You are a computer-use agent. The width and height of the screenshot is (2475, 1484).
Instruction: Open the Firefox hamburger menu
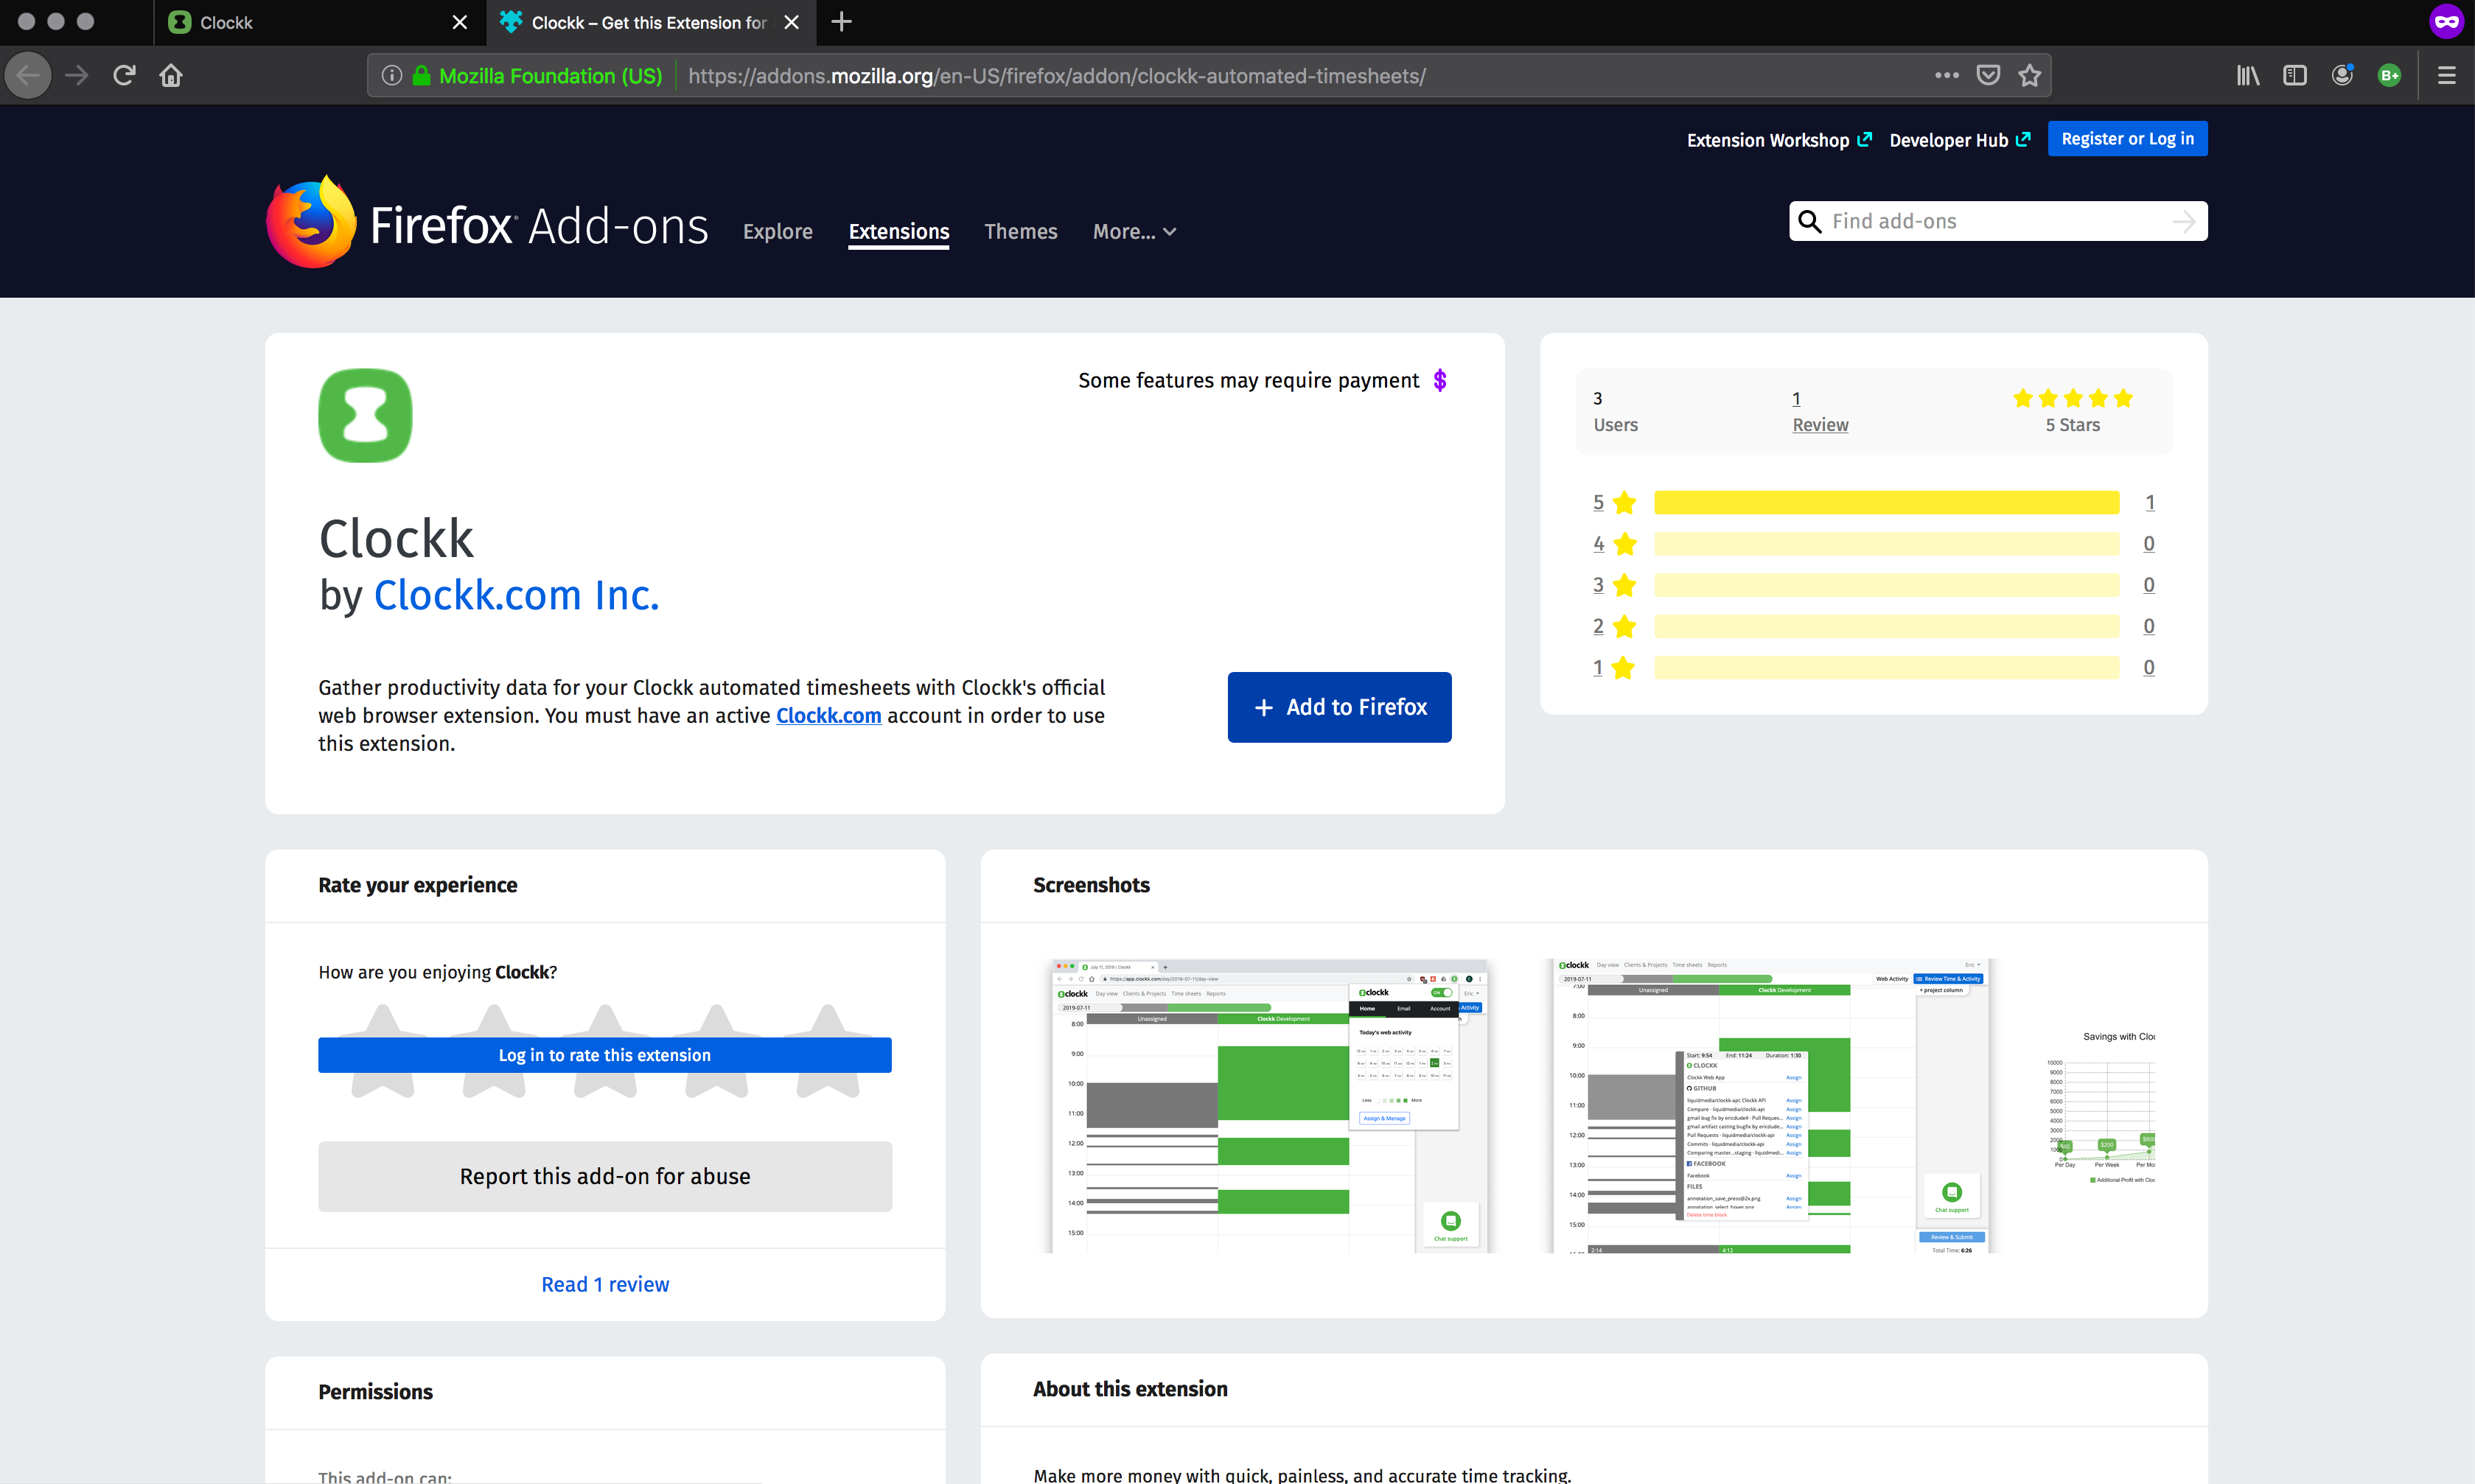tap(2446, 75)
